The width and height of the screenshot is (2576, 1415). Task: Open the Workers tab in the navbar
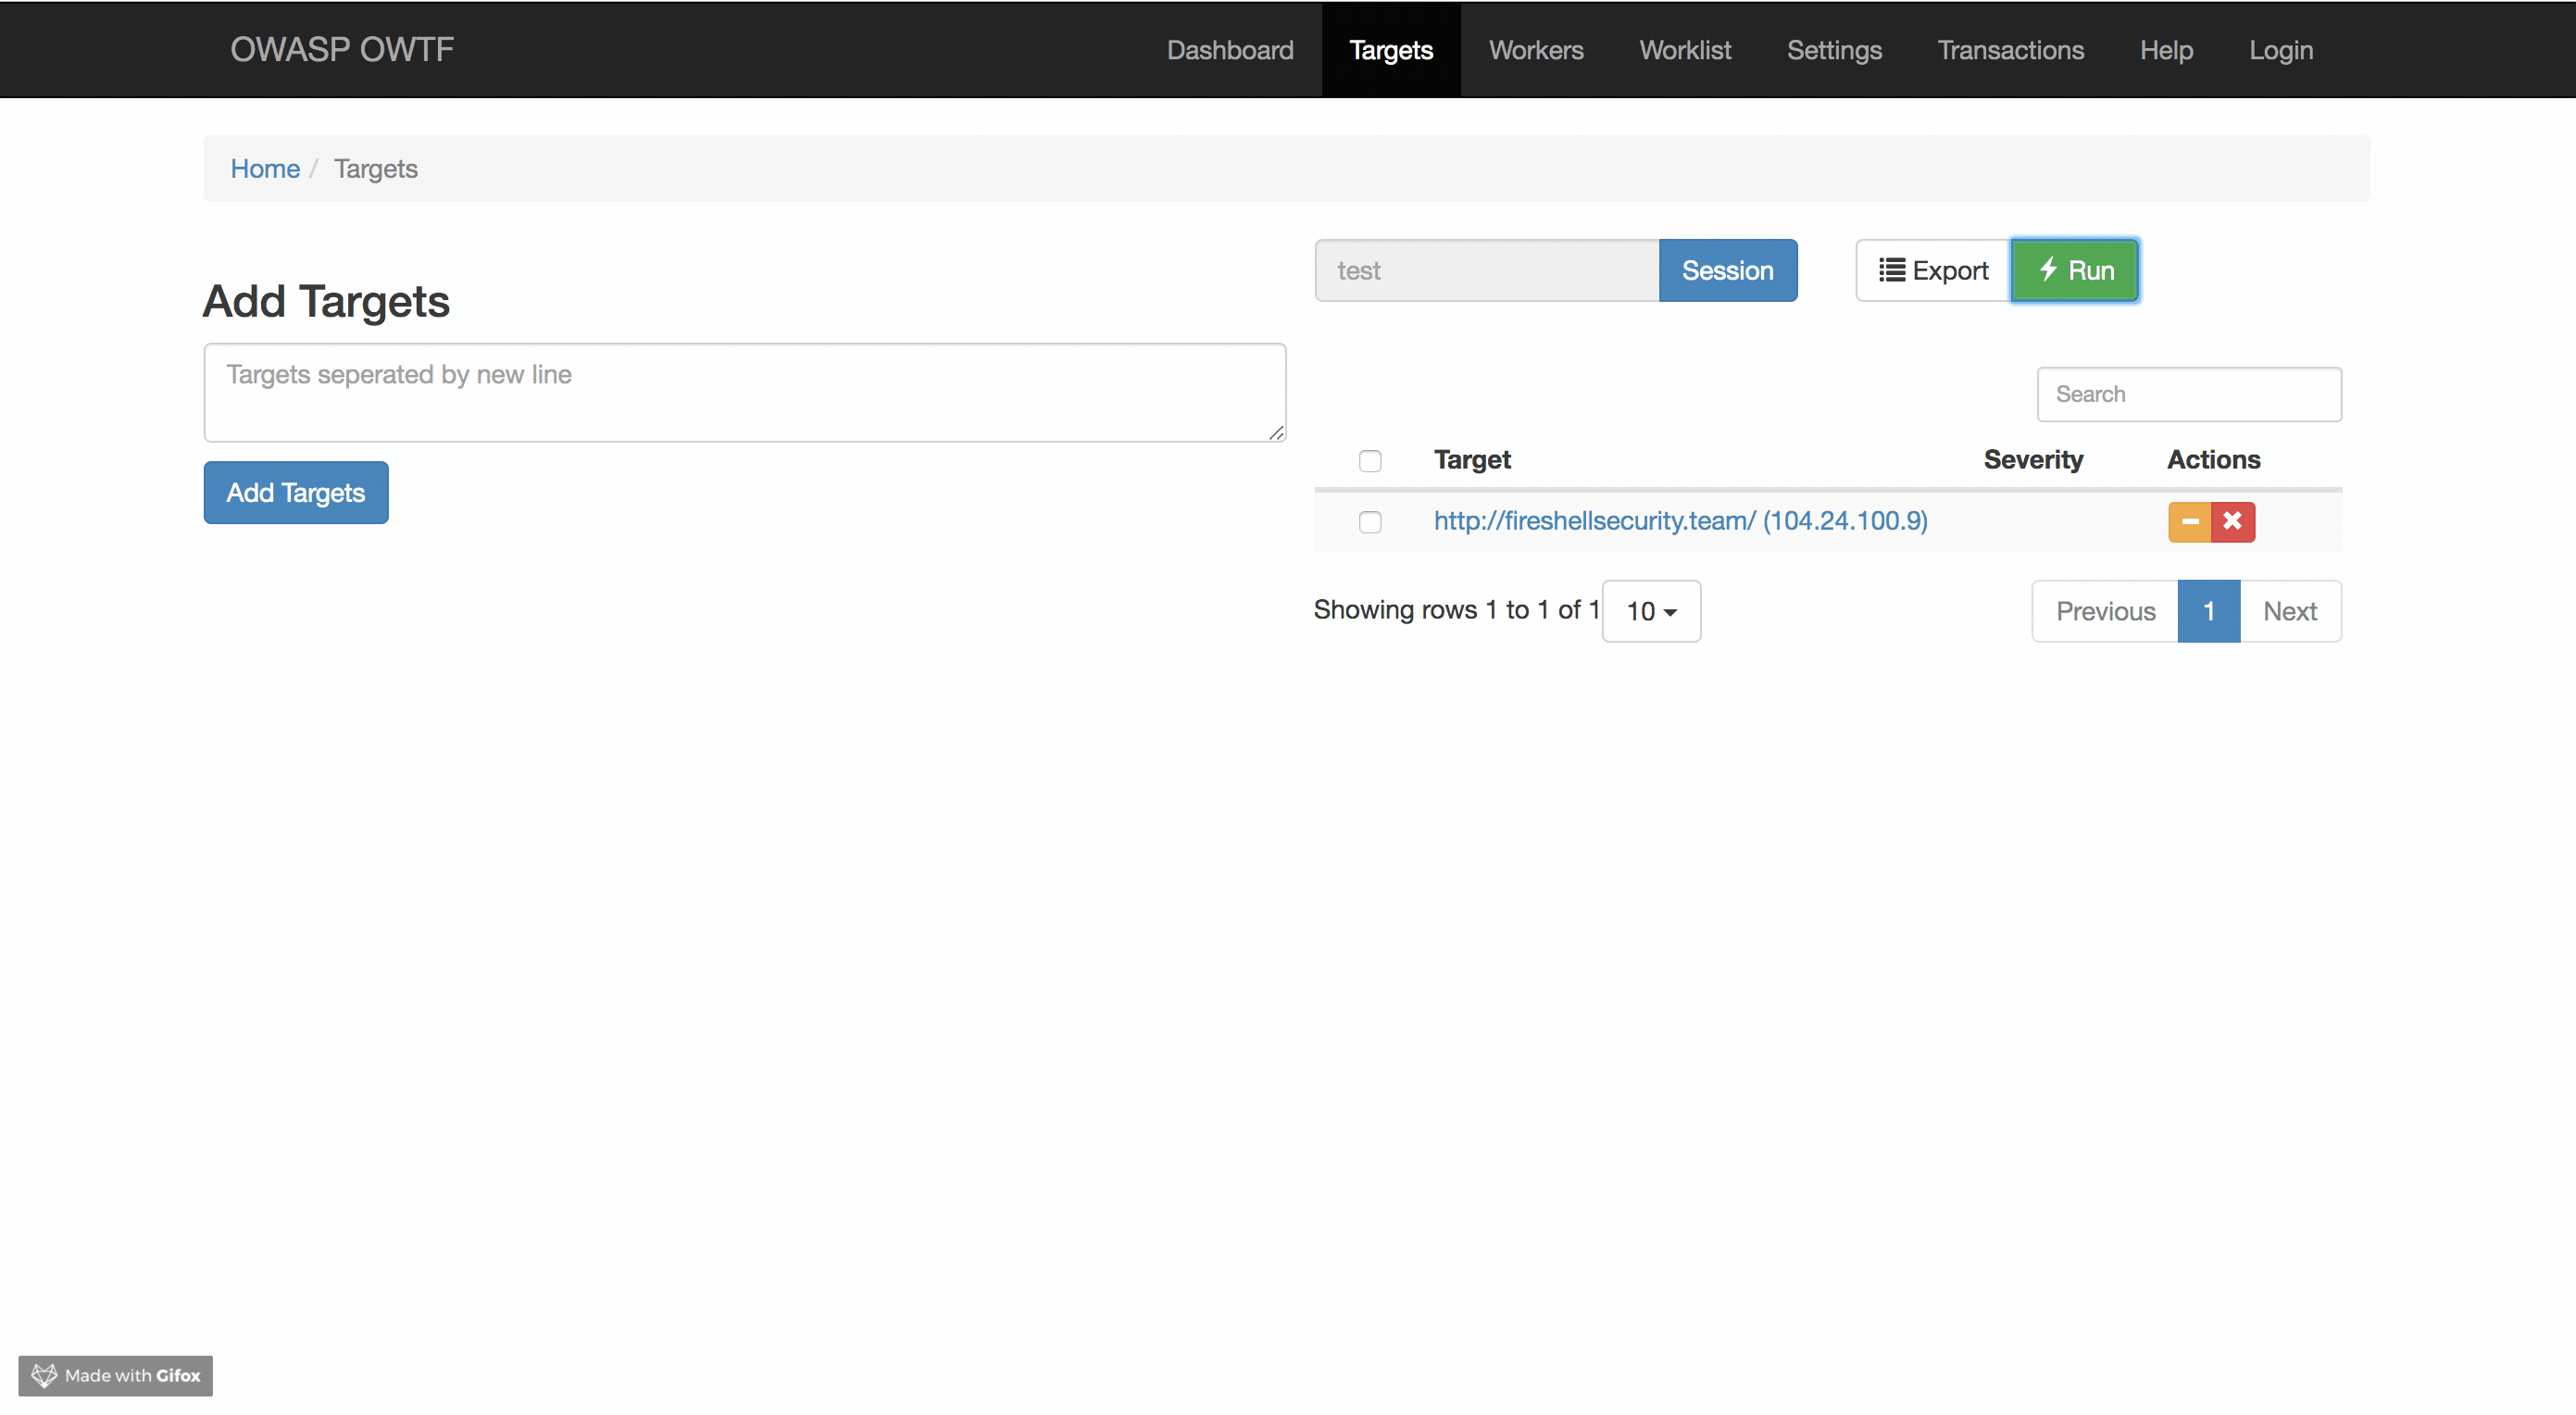[x=1535, y=50]
